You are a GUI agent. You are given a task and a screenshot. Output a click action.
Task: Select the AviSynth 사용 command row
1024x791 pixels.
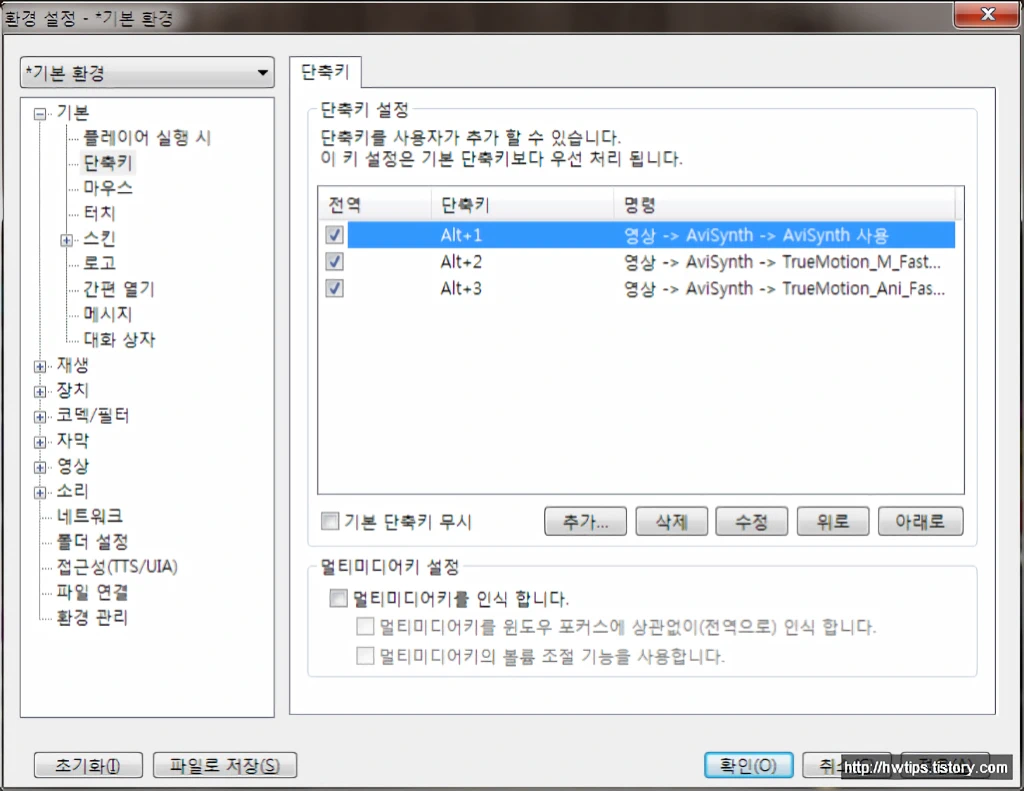click(x=756, y=234)
